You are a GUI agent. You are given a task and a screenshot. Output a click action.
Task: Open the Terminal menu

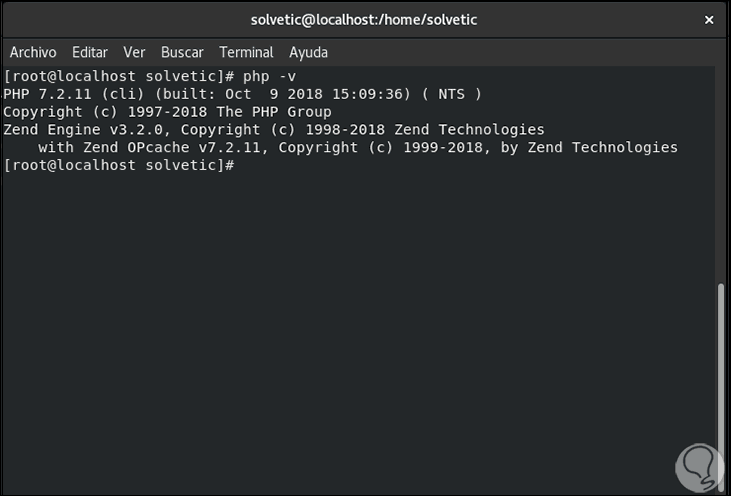point(246,52)
